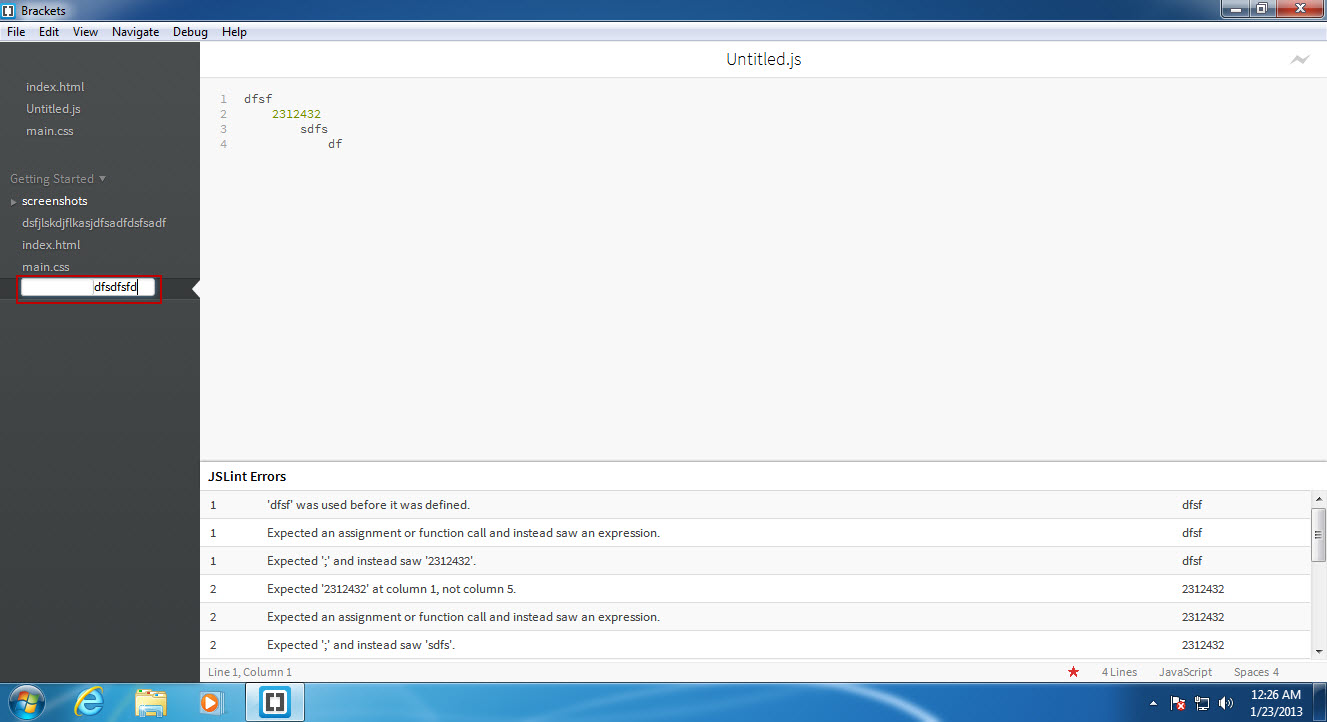The height and width of the screenshot is (722, 1327).
Task: Select the column 1, not column 5 error
Action: (x=755, y=589)
